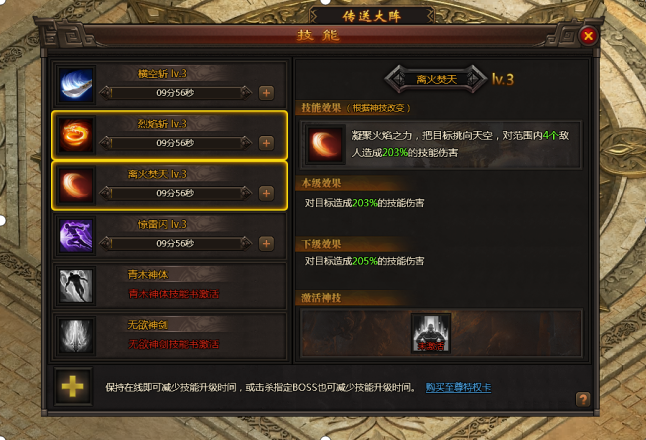Image resolution: width=646 pixels, height=440 pixels.
Task: Select the 烈焰斩 fire skill icon
Action: click(76, 135)
